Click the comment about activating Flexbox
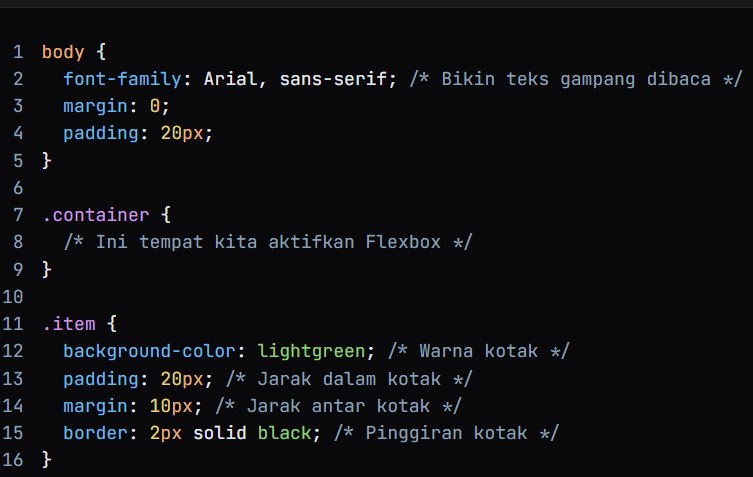Image resolution: width=753 pixels, height=477 pixels. point(267,241)
